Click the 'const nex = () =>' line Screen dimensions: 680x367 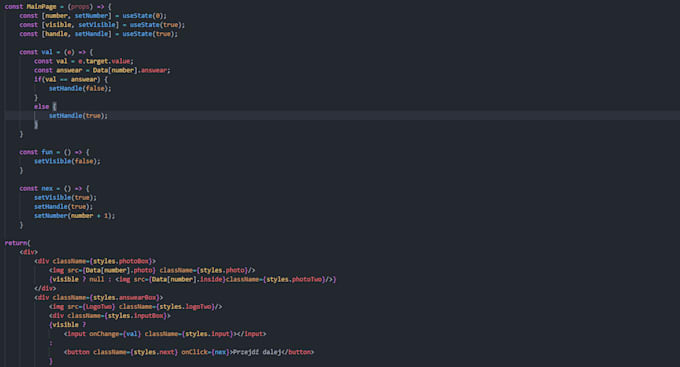54,189
